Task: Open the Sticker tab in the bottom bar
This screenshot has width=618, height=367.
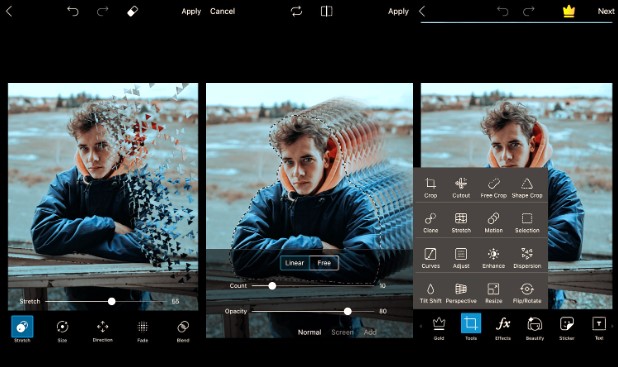Action: click(567, 328)
